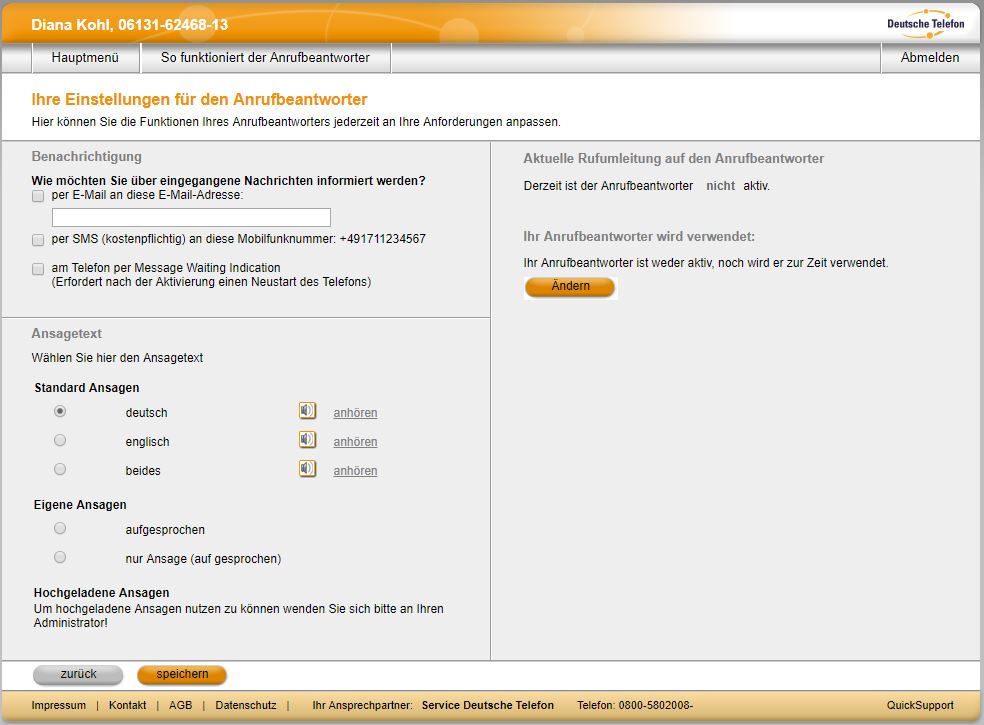Click 'Aktuelle Rufumleitung auf den Anrufbeantworter' heading

(x=673, y=159)
